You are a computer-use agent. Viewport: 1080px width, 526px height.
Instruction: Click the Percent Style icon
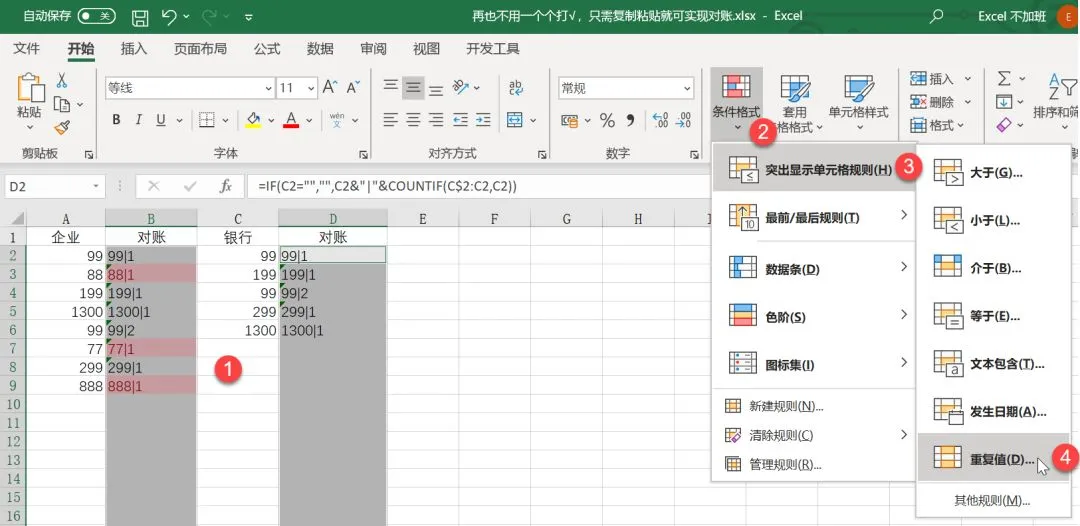tap(607, 120)
